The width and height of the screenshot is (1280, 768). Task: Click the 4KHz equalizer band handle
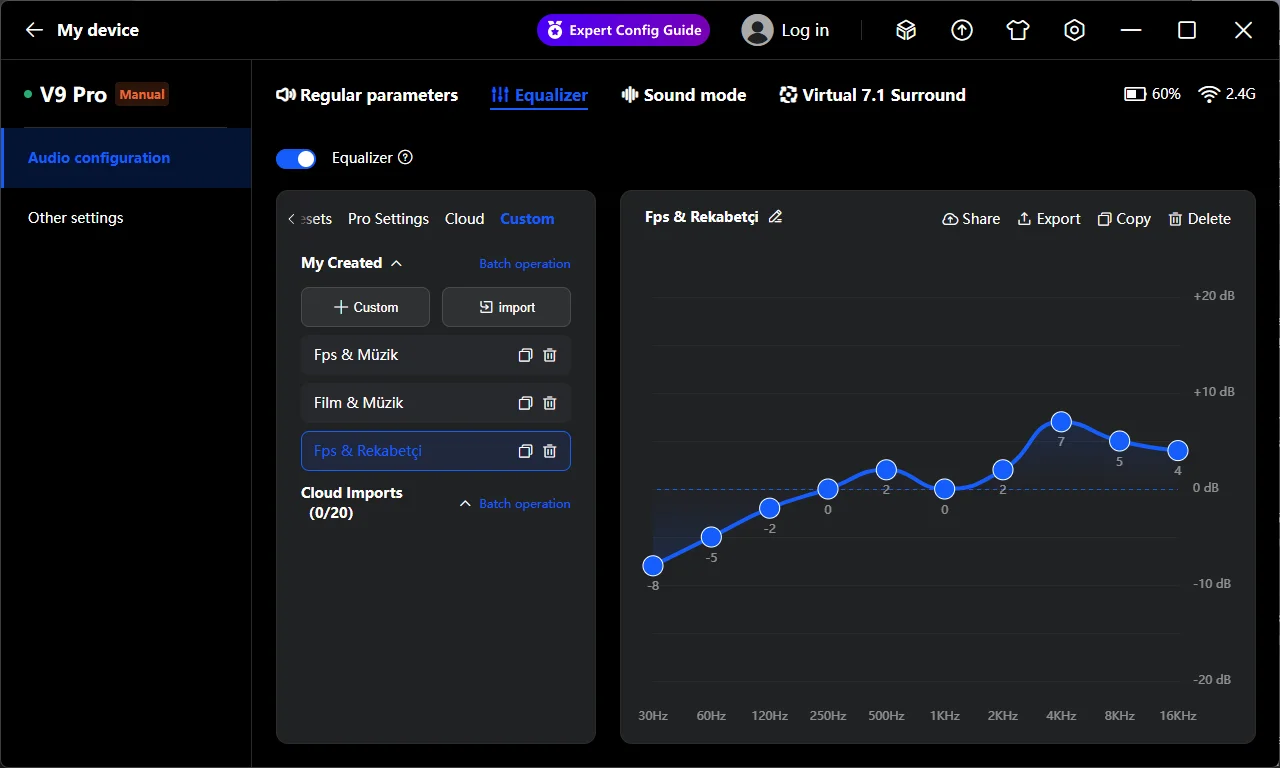[x=1061, y=422]
